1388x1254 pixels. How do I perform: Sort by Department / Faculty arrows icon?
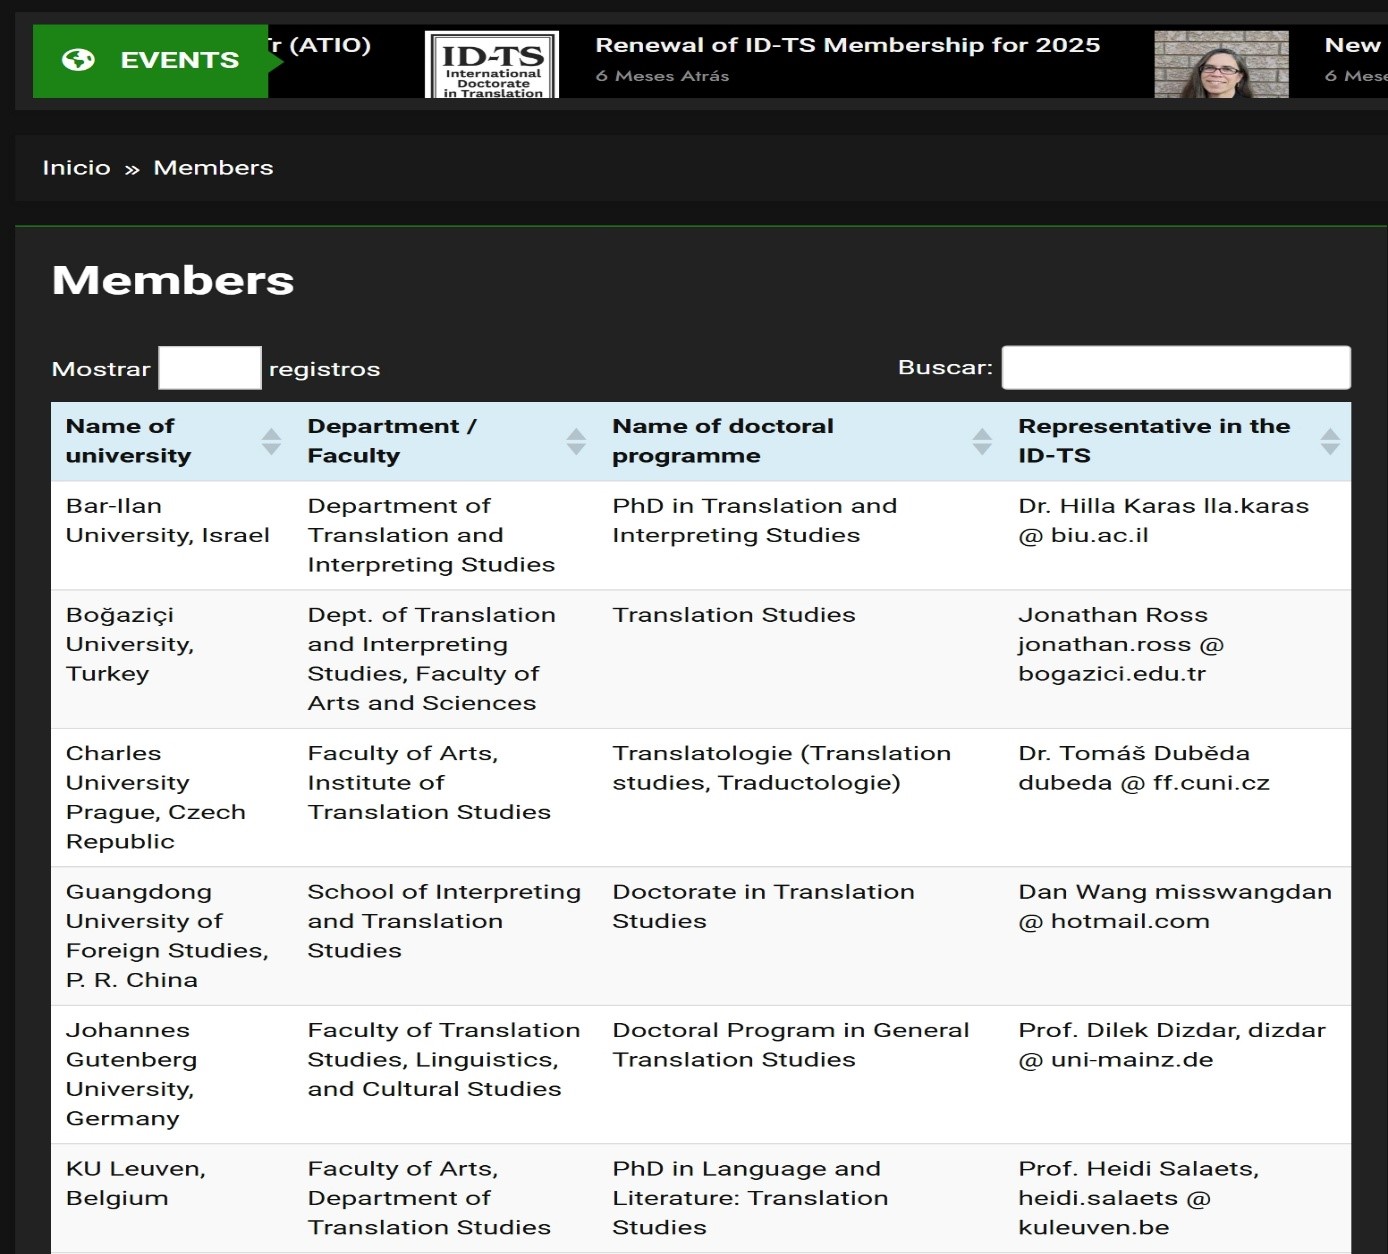[576, 441]
